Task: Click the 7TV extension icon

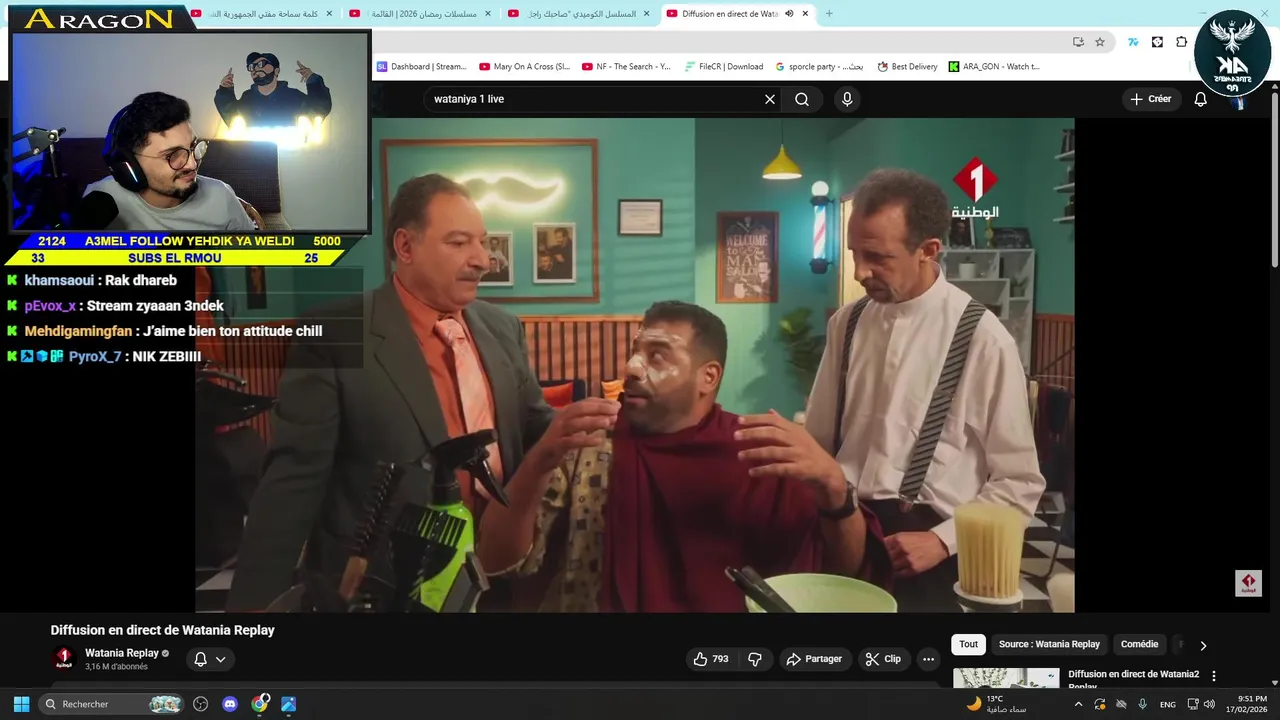Action: (1133, 42)
